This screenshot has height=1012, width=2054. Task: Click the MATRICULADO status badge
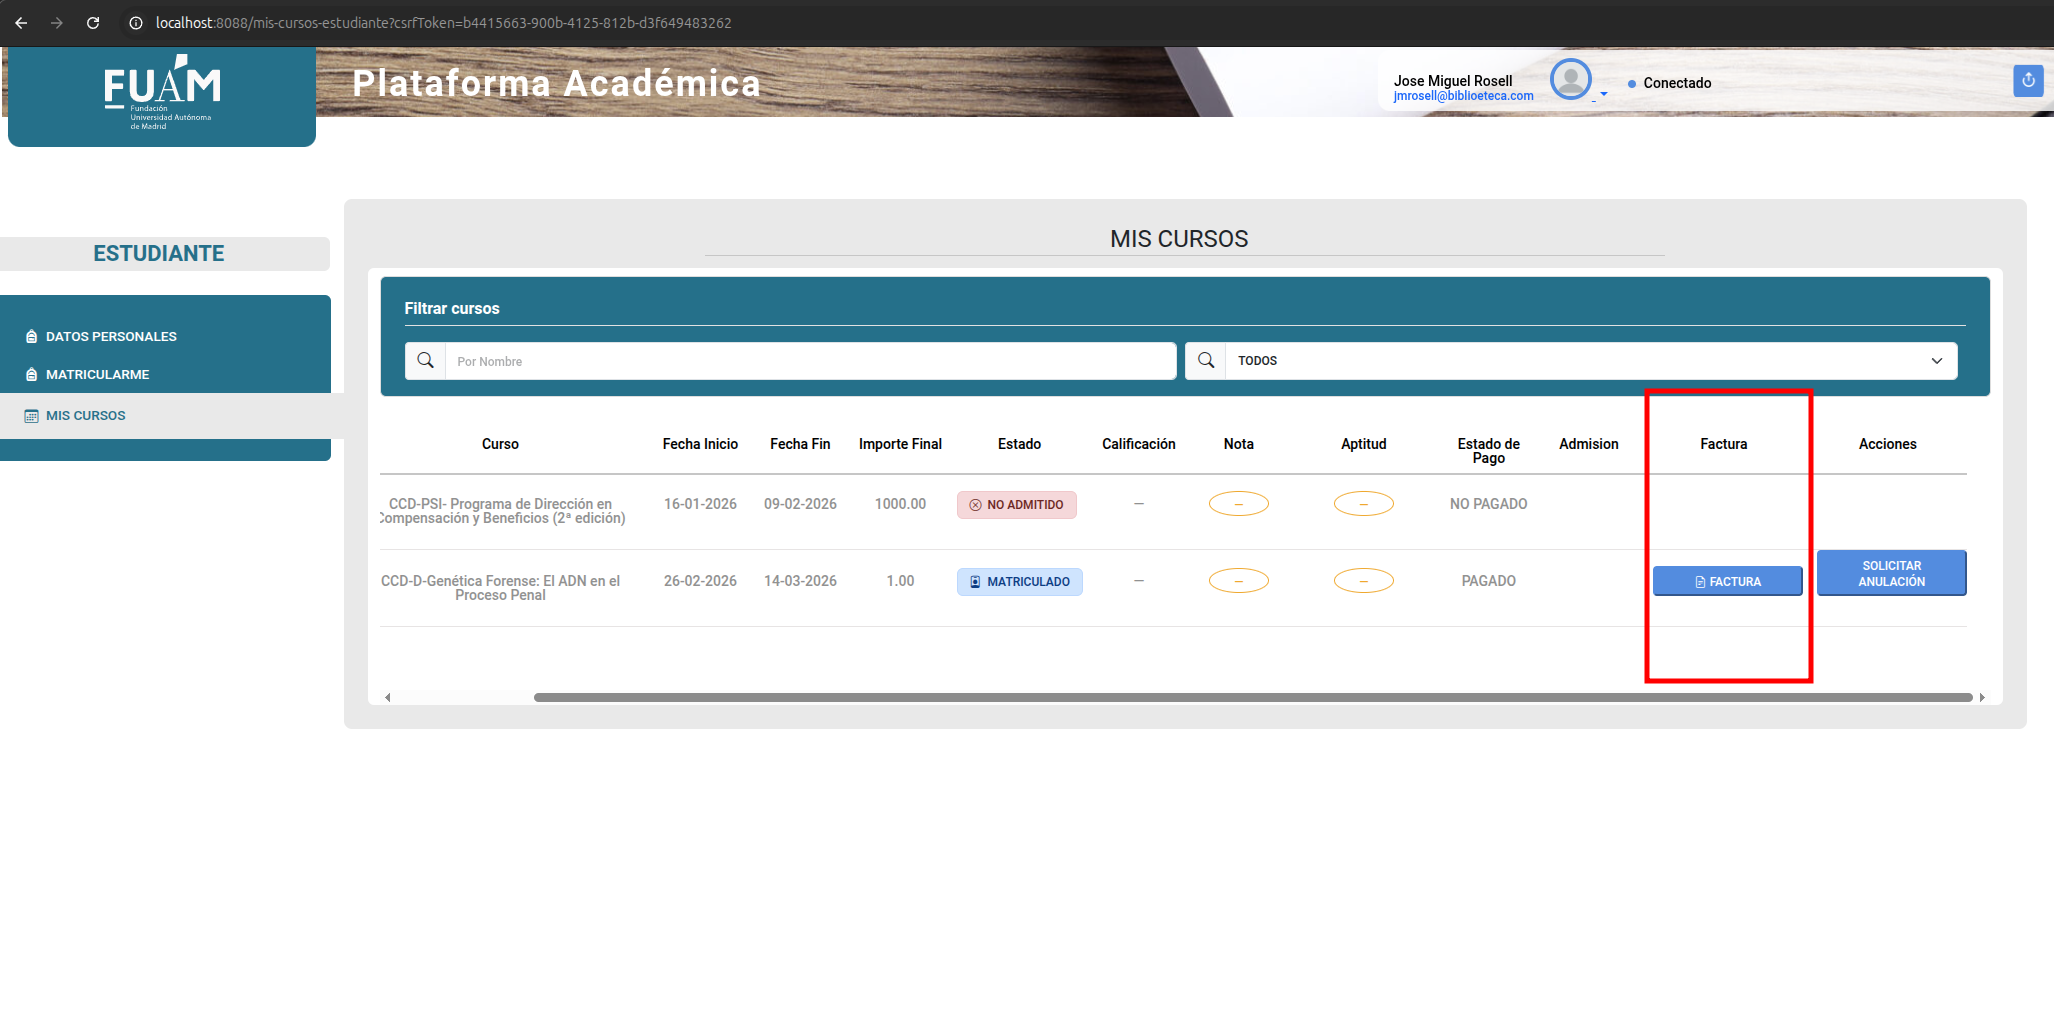click(x=1019, y=582)
